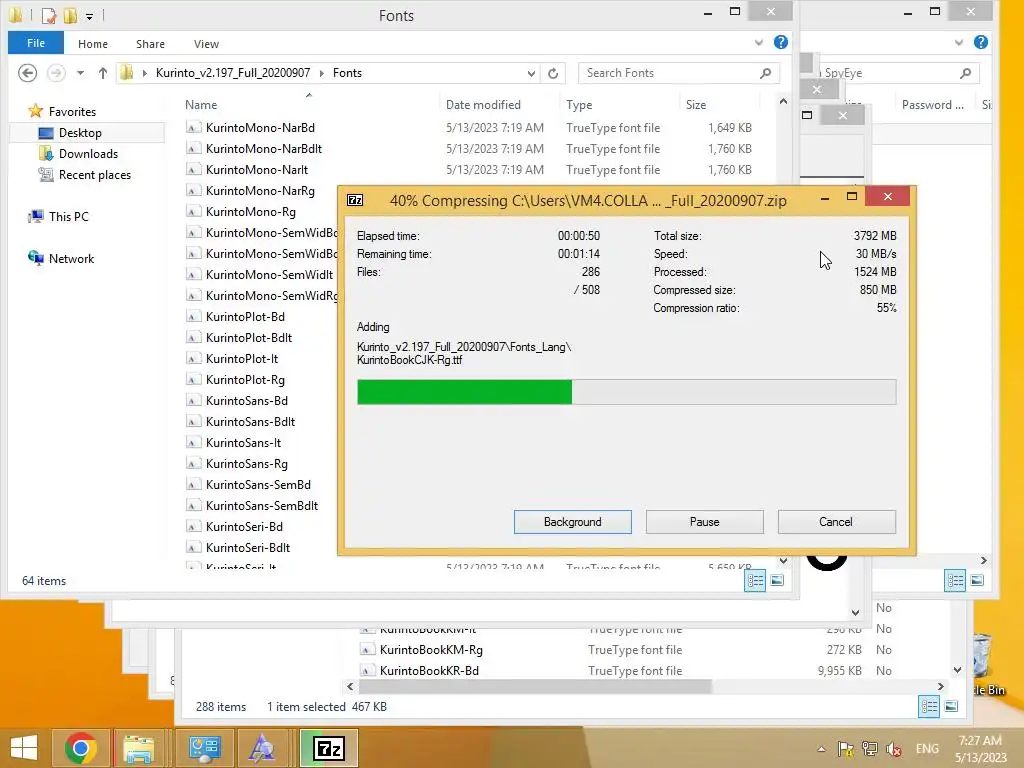Expand the ribbon in Fonts window

758,42
